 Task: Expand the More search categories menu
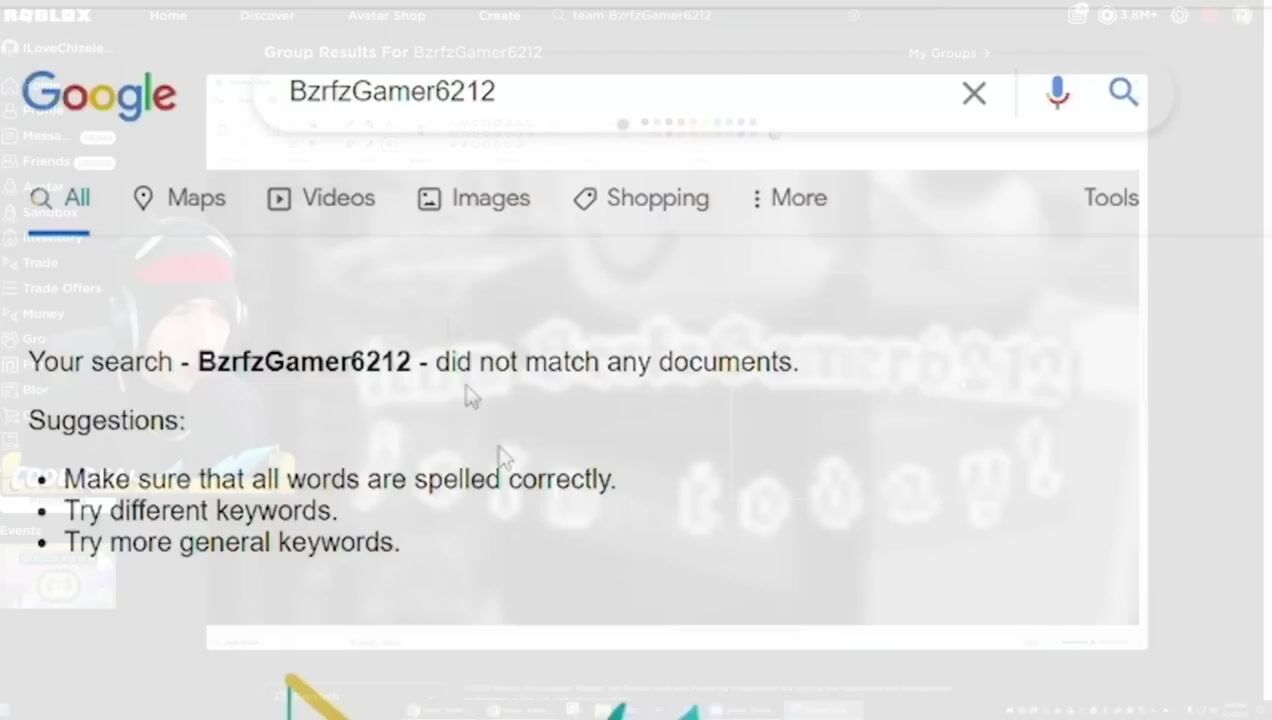(789, 198)
